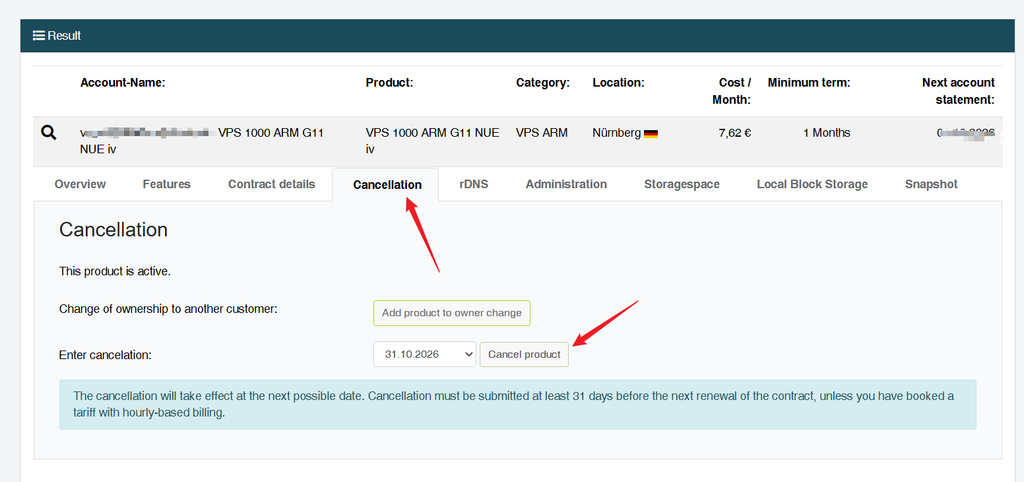Click the Product cell VPS 1000 ARM G11 NUE iv
This screenshot has height=482, width=1024.
pos(432,141)
